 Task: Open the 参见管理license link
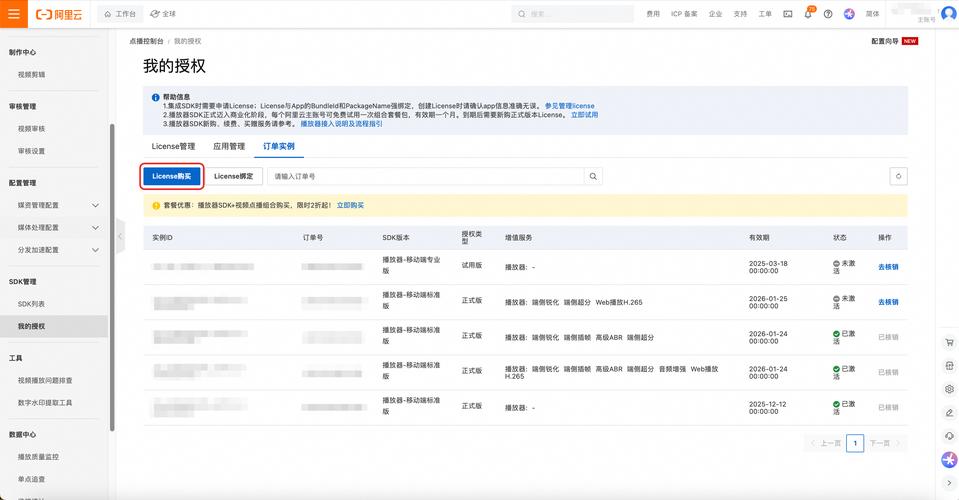point(569,106)
